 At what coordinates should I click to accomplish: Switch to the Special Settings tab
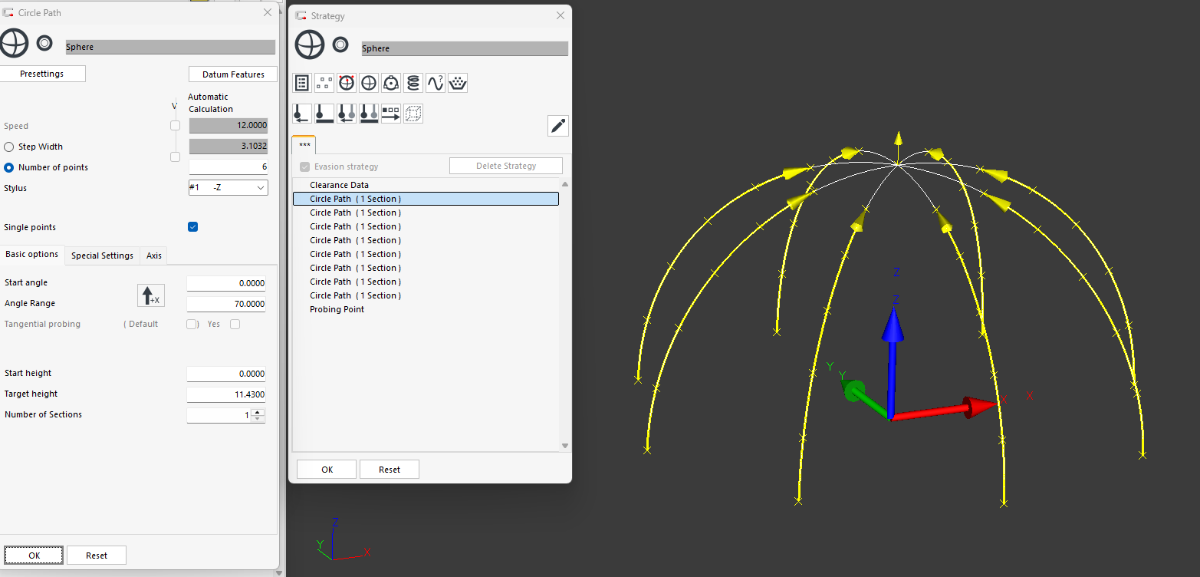102,255
